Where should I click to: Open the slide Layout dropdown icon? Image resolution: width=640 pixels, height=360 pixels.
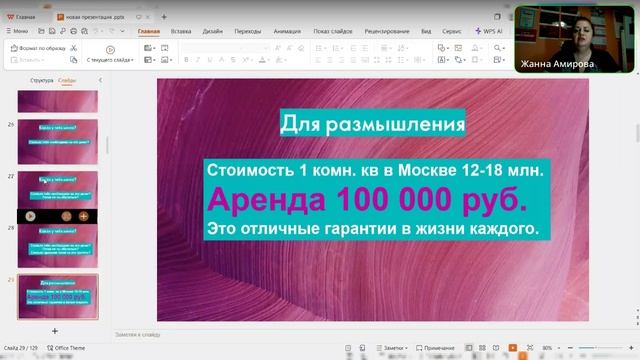coord(149,60)
